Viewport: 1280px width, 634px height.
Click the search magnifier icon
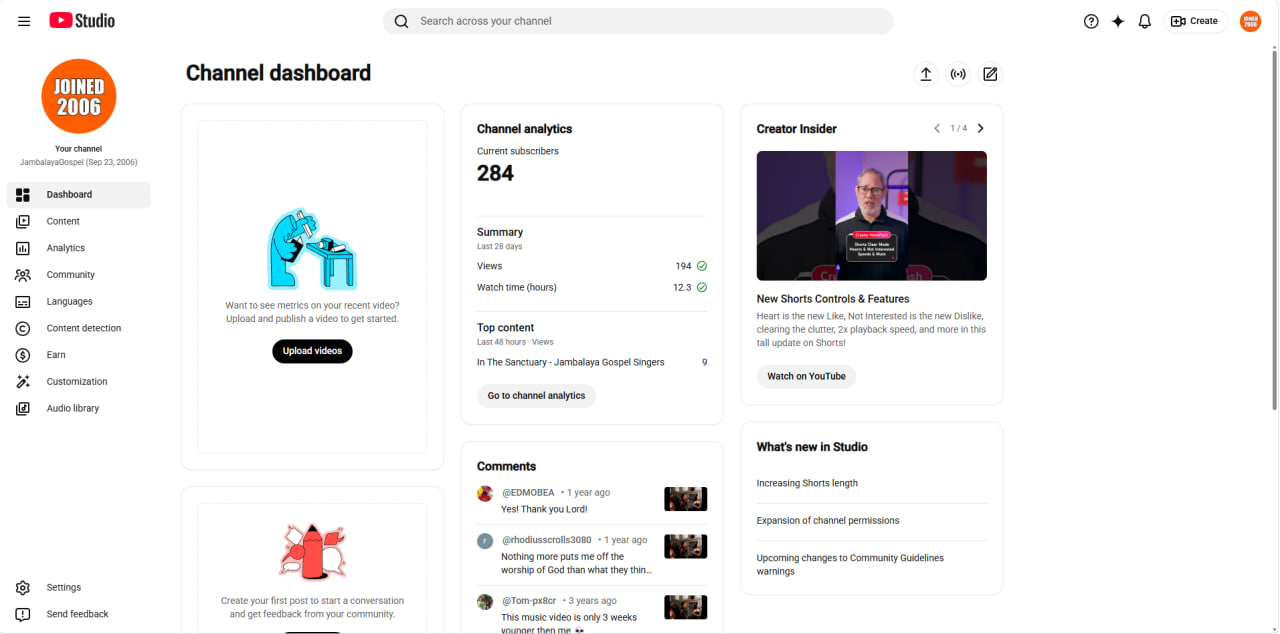(401, 21)
